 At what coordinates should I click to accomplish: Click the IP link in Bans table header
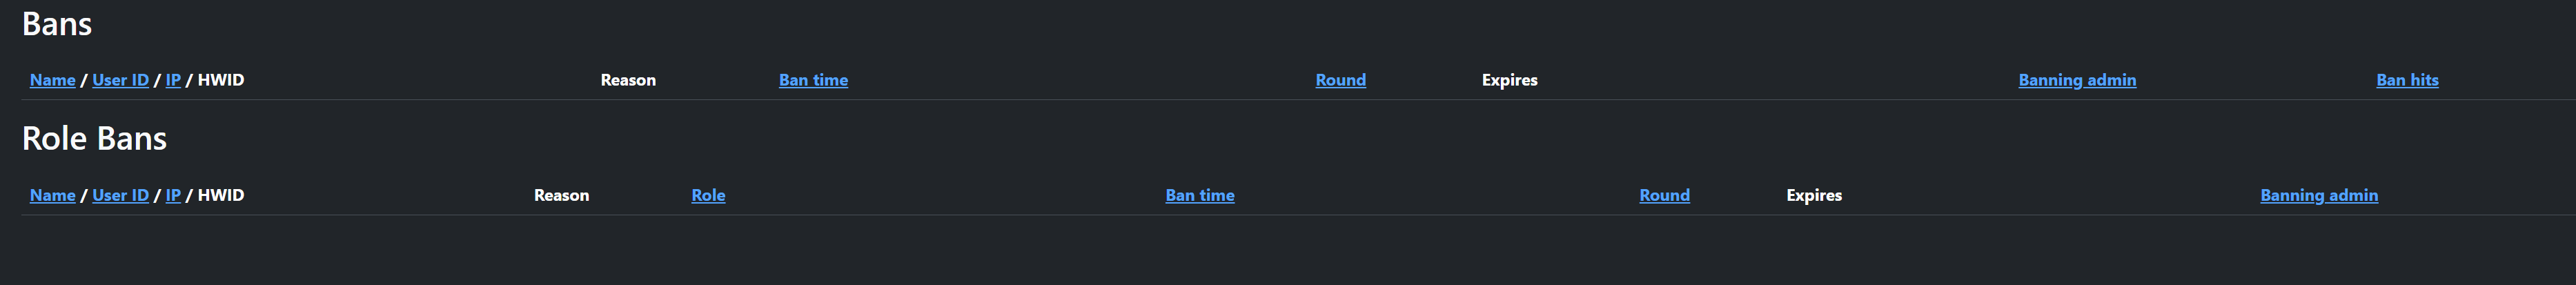coord(173,80)
